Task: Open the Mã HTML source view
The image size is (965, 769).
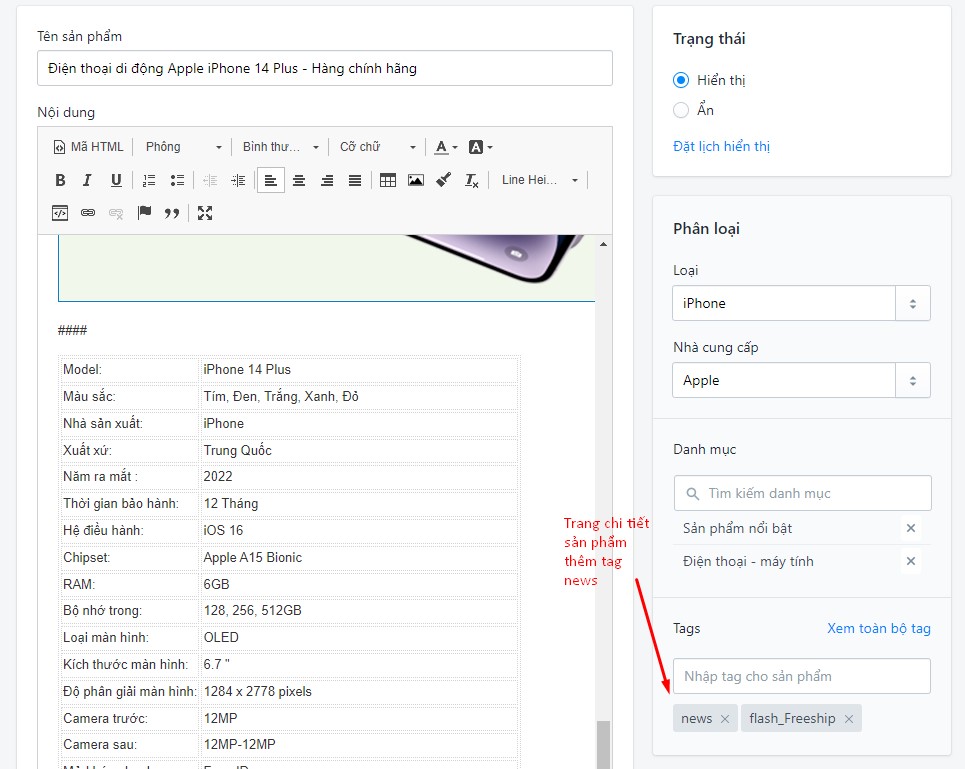Action: click(x=88, y=147)
